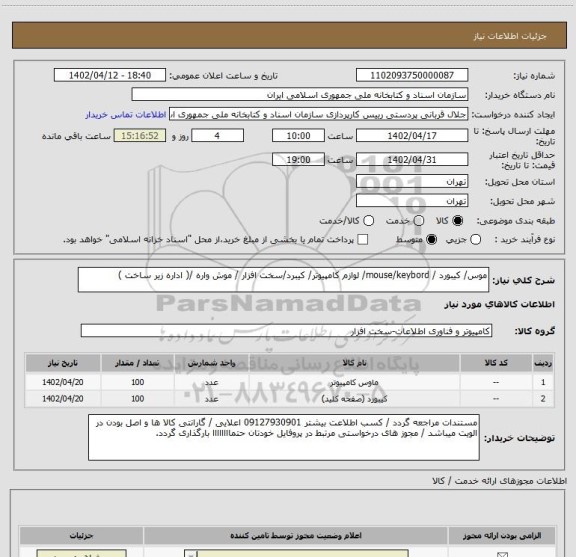This screenshot has width=576, height=557.
Task: Click date 1402/04/20 in the کیبورد row
Action: (63, 399)
